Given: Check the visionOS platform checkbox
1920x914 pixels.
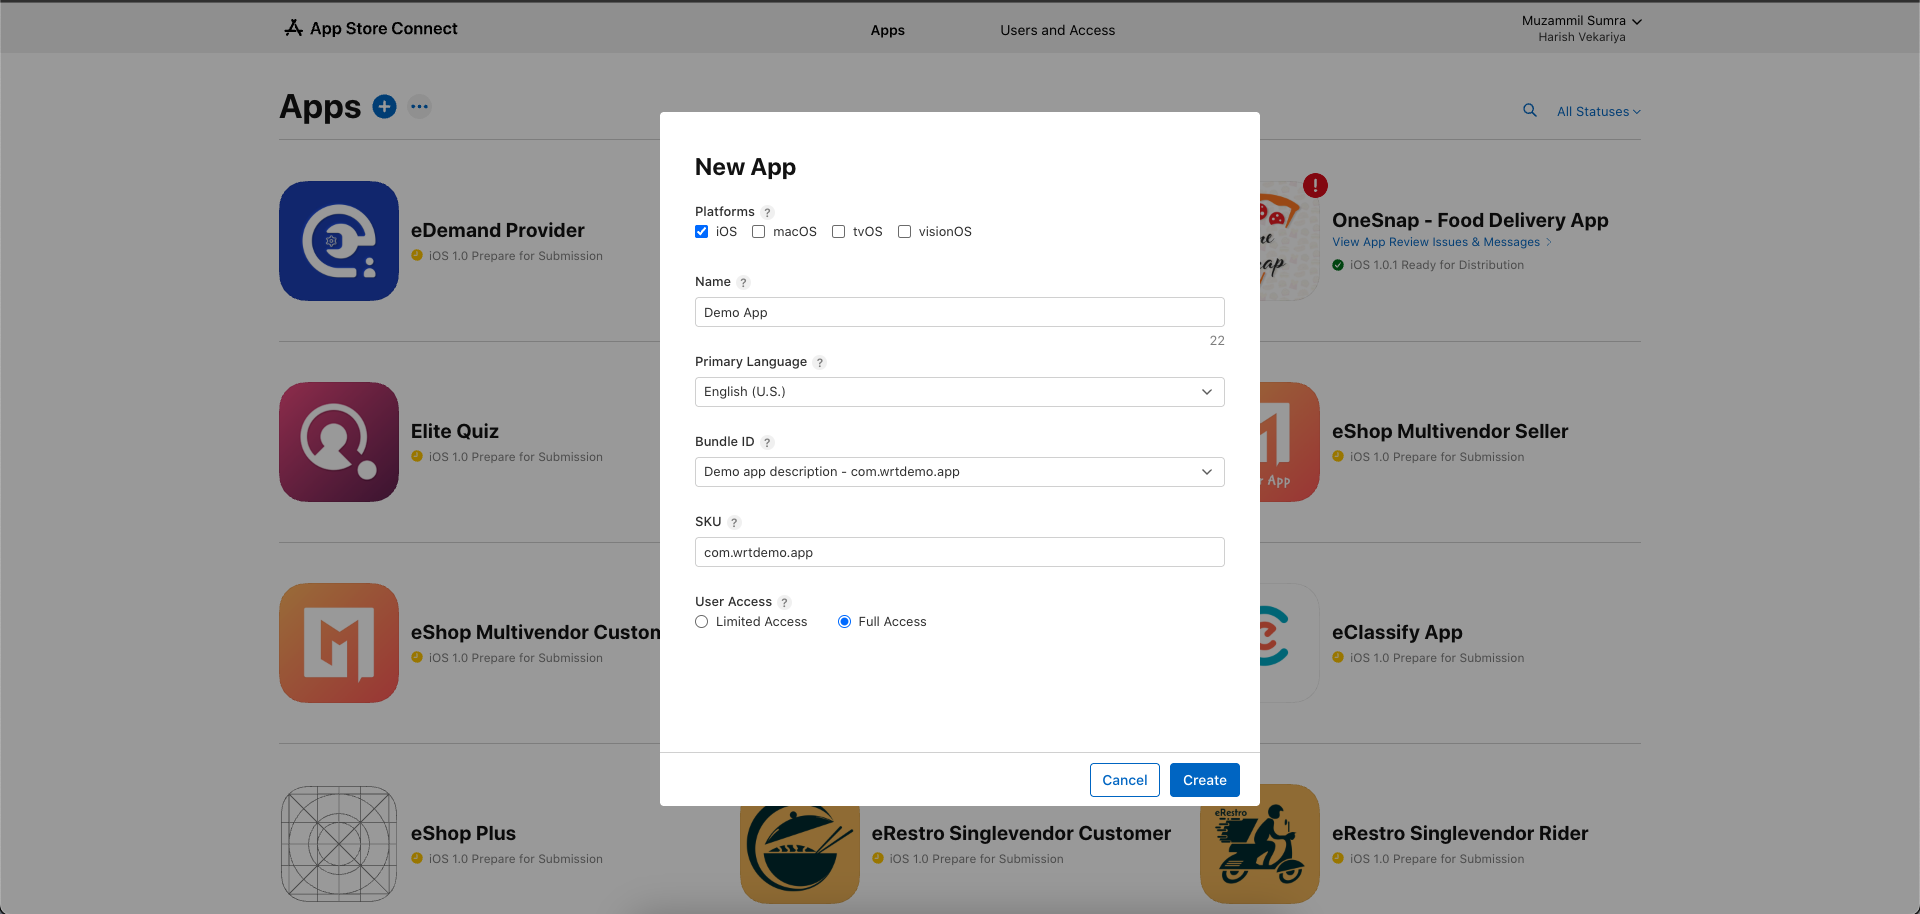Looking at the screenshot, I should [x=905, y=232].
